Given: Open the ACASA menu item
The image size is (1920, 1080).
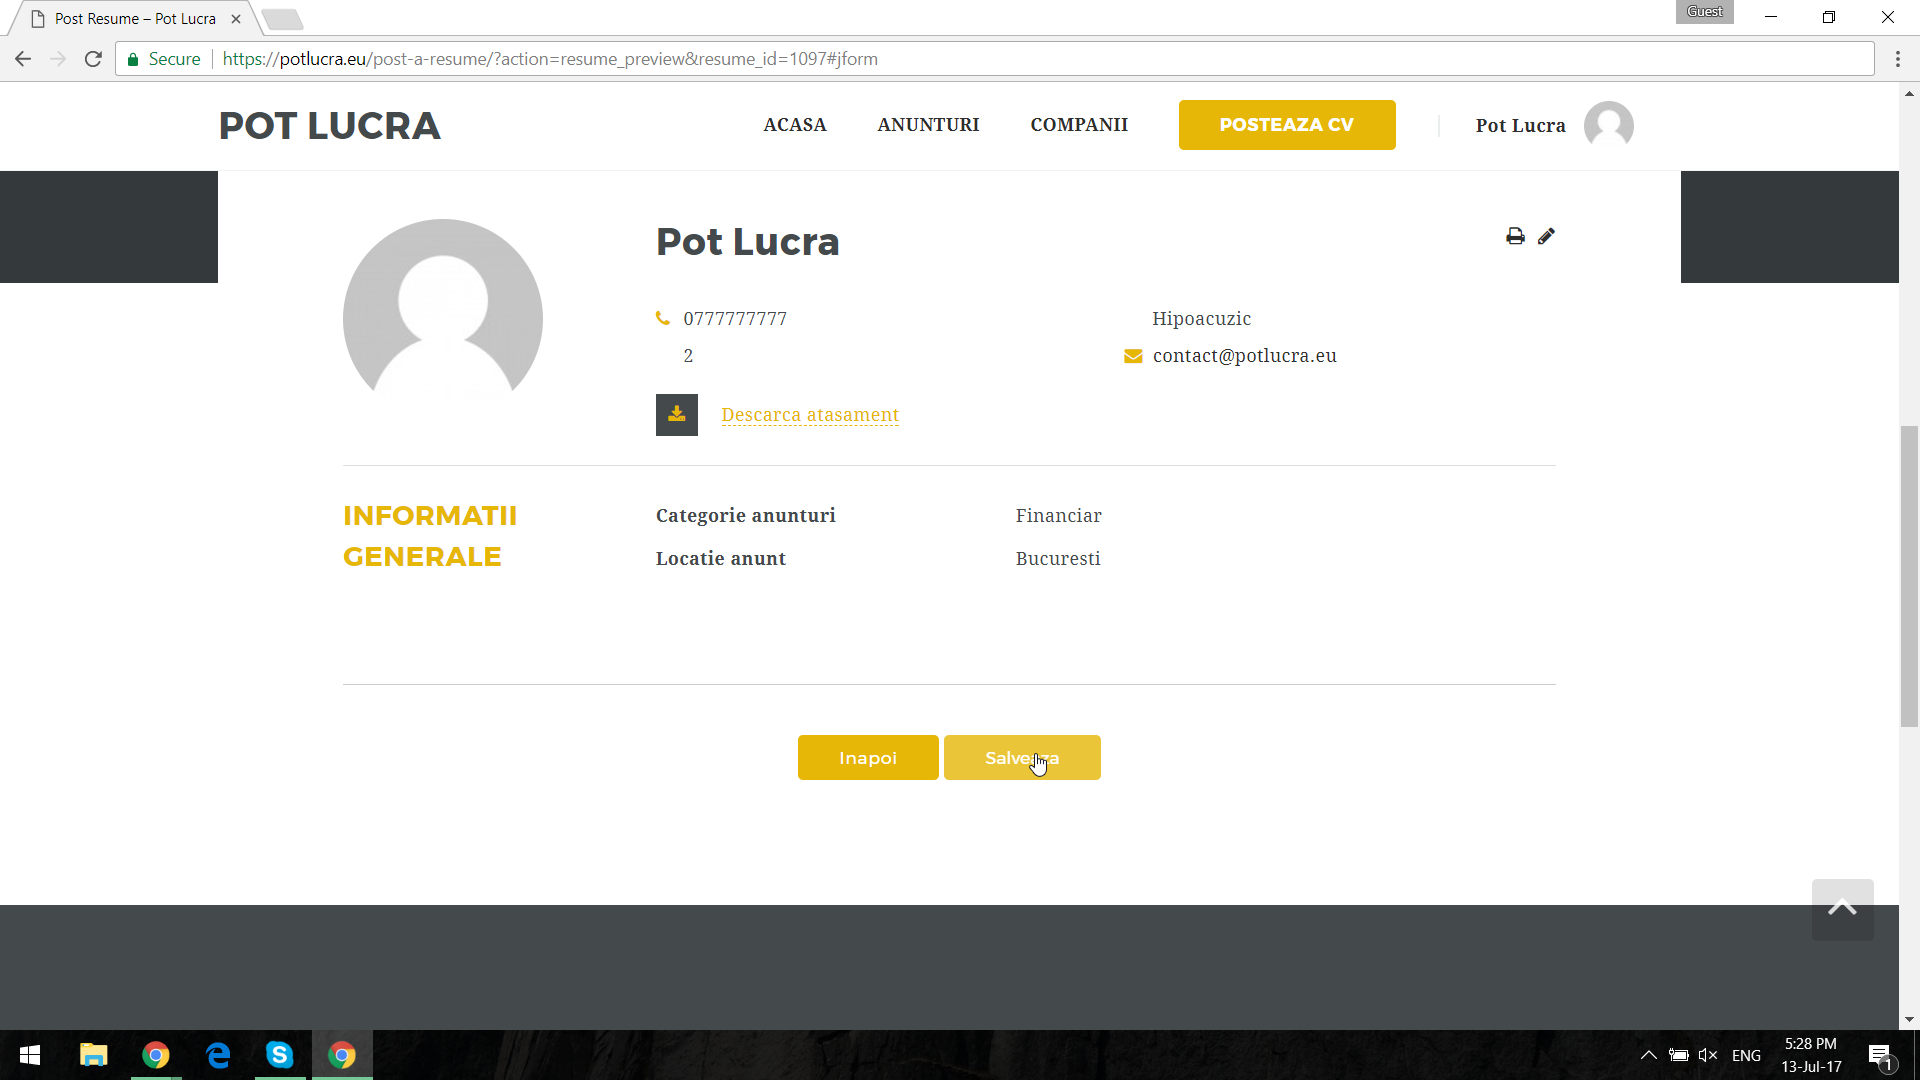Looking at the screenshot, I should pos(795,125).
